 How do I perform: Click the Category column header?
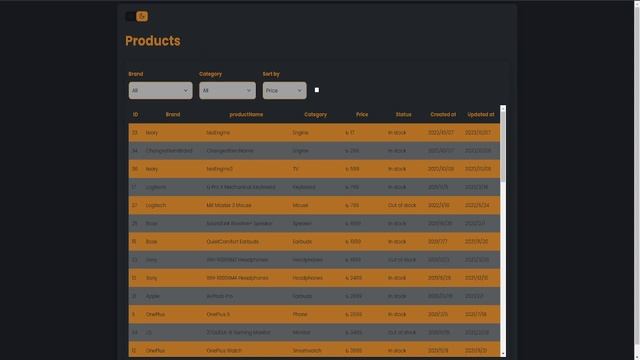point(315,115)
